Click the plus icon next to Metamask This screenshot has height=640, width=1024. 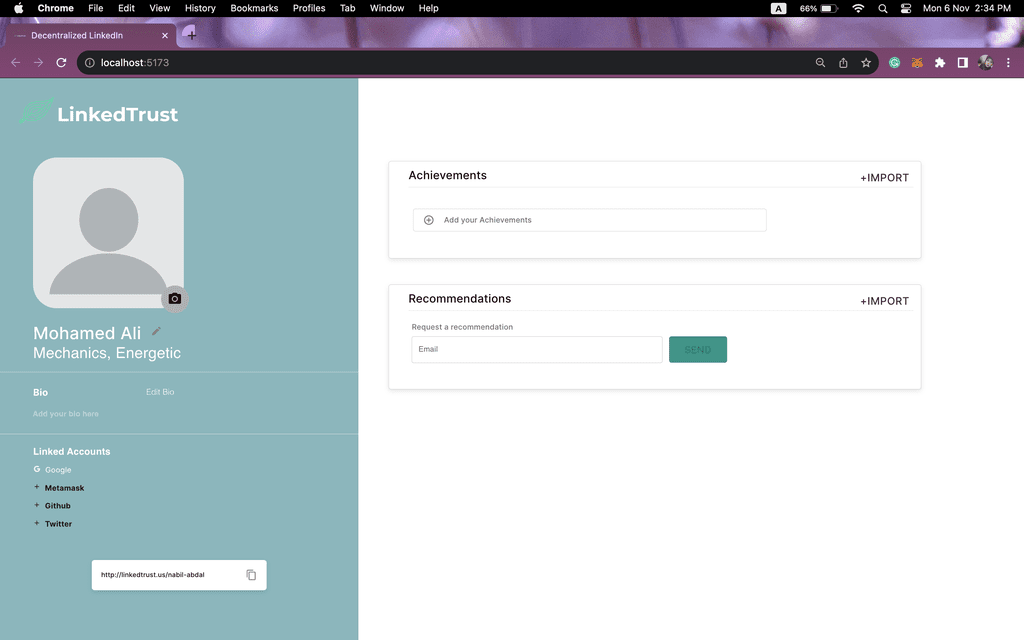[37, 487]
